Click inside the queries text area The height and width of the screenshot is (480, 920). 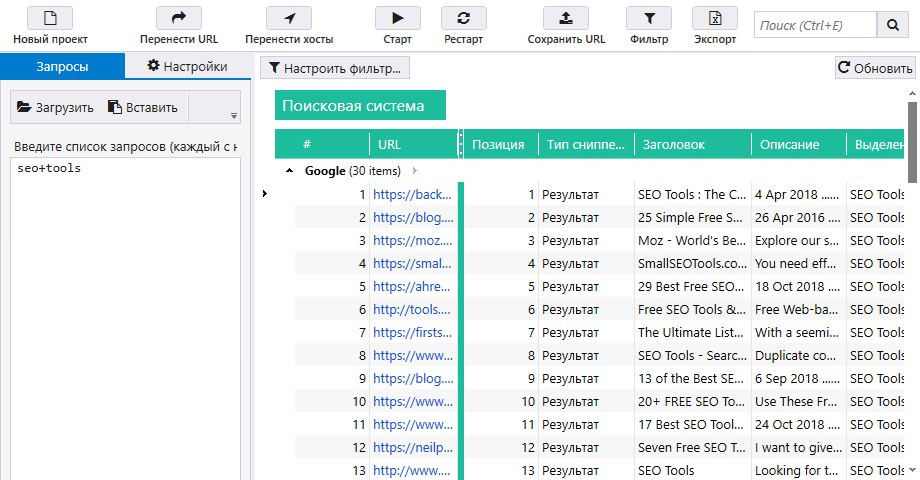click(x=125, y=319)
